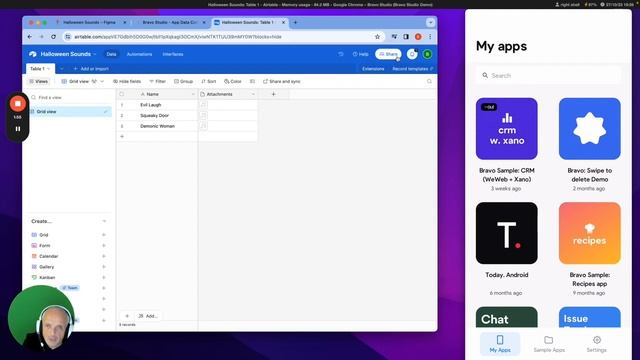Open the base history icon in Airtable
640x360 pixels.
coord(340,54)
